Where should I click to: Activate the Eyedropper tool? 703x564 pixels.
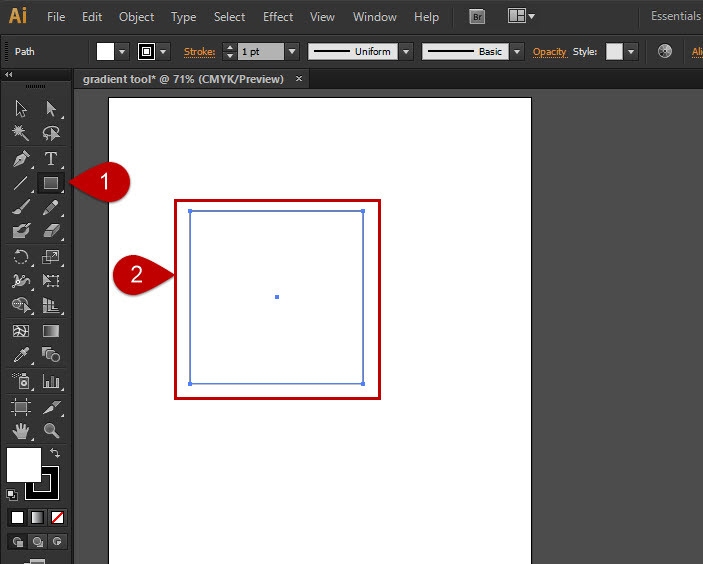pos(20,355)
